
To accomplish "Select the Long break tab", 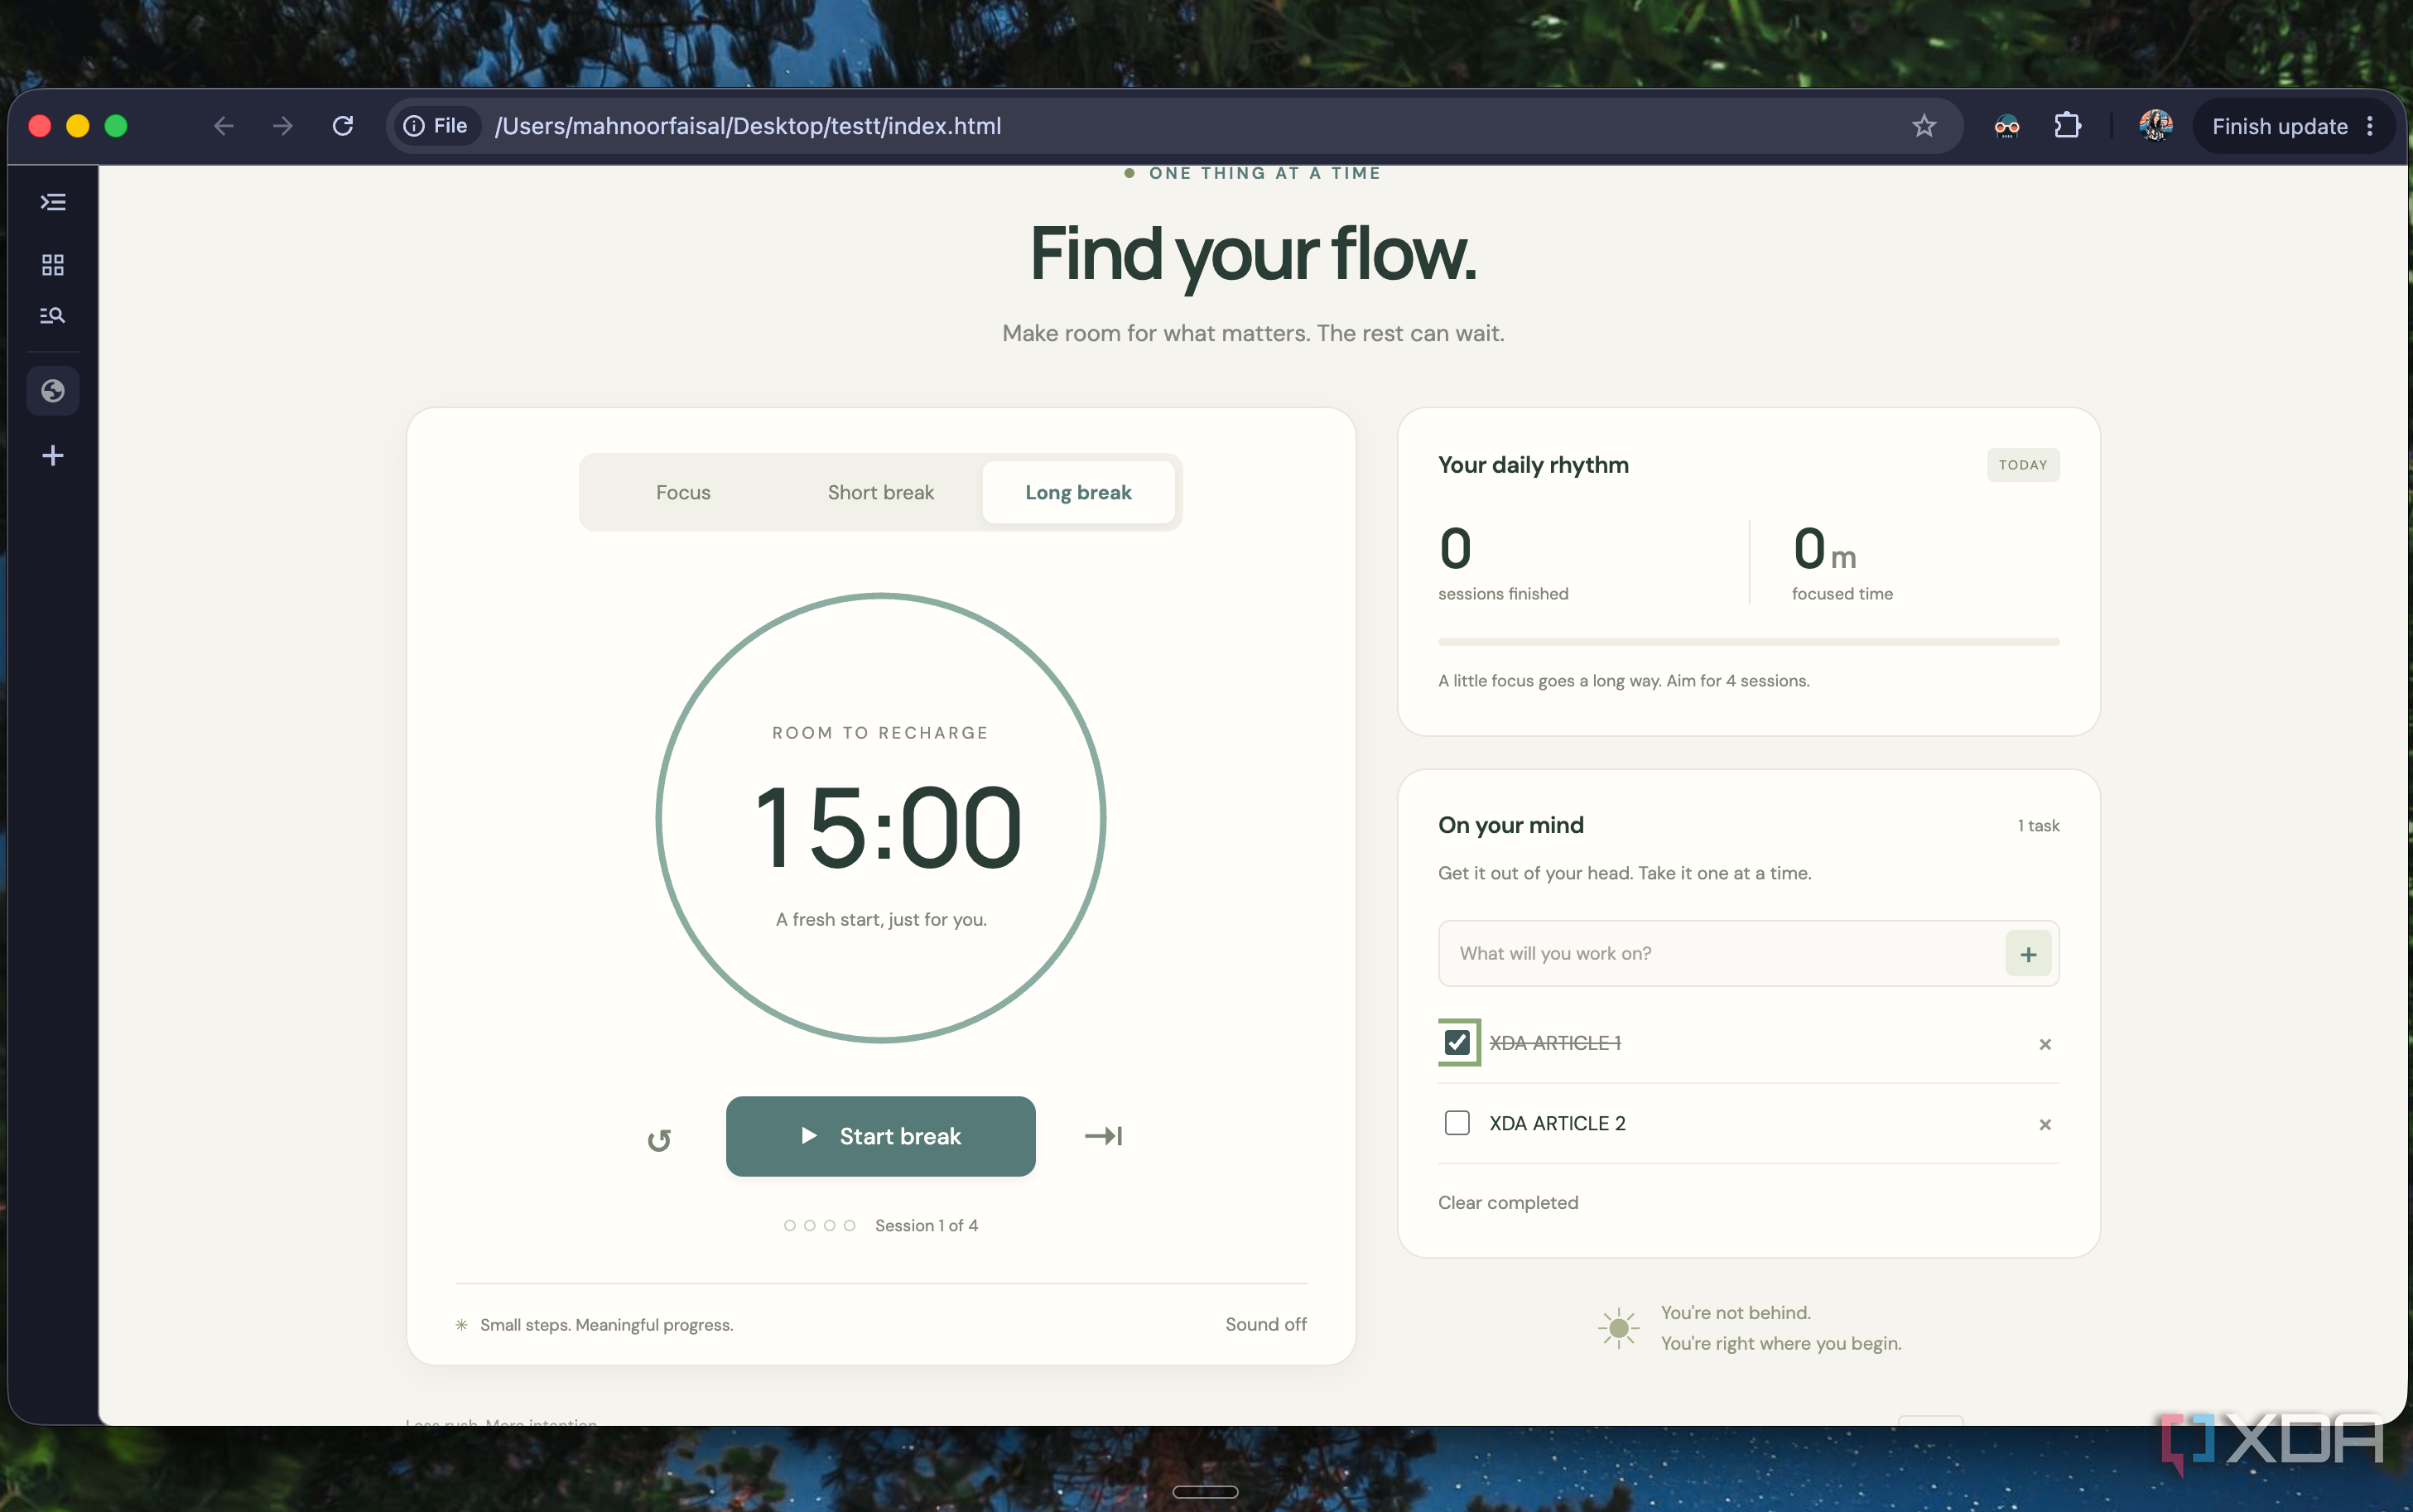I will pos(1078,492).
